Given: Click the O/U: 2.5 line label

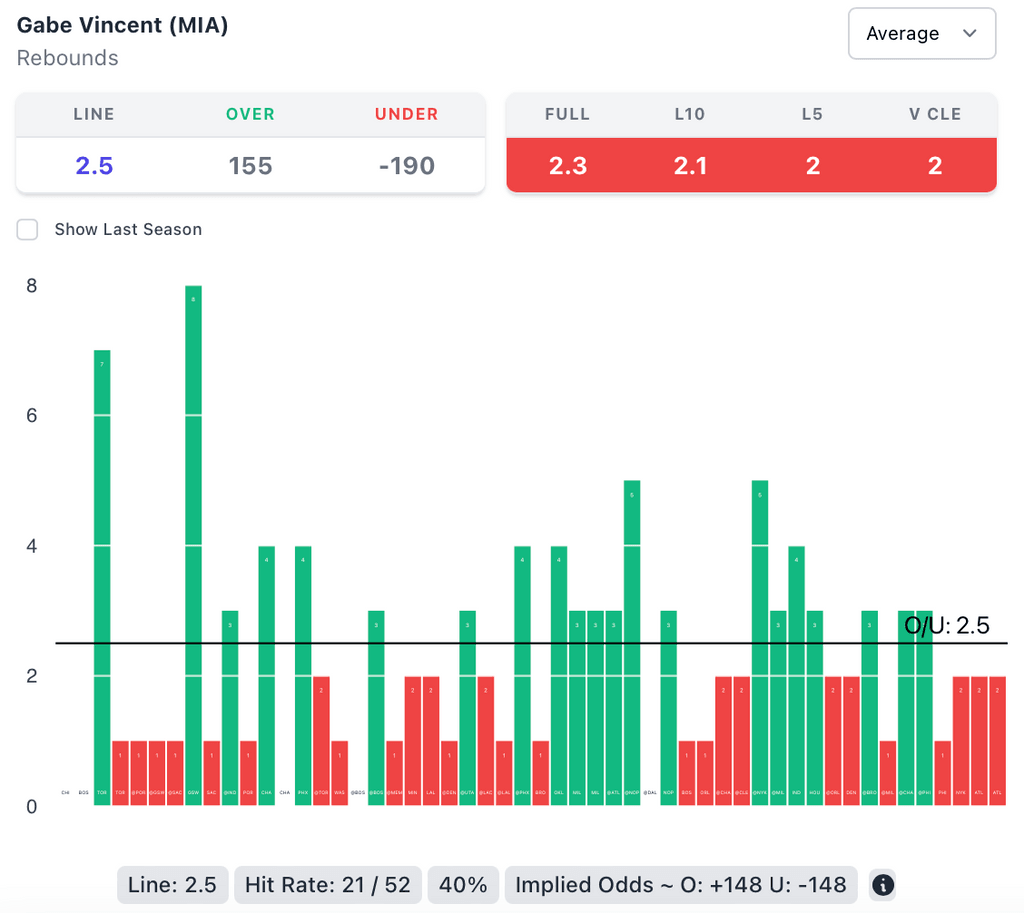Looking at the screenshot, I should 946,626.
